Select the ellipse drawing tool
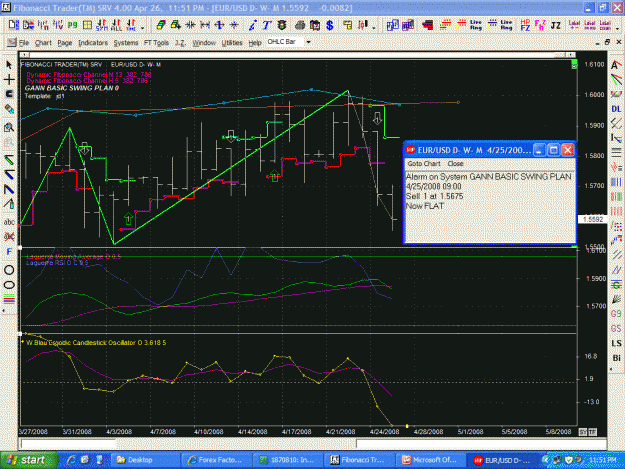625x469 pixels. (x=9, y=285)
